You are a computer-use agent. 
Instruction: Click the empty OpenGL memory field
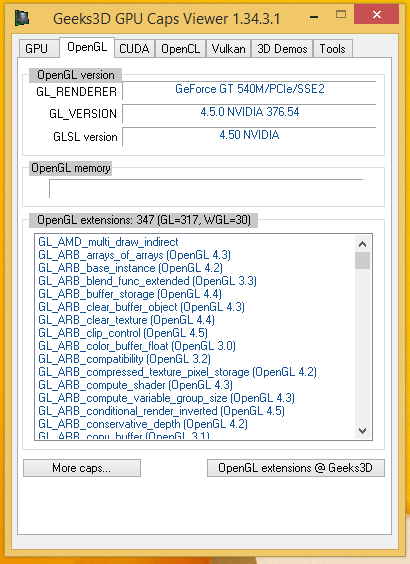click(x=206, y=188)
